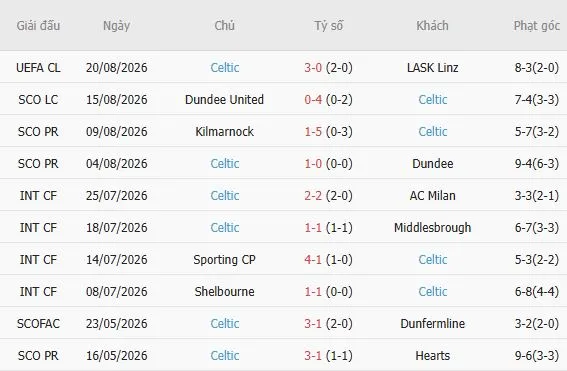
Task: Select the Giải đấu column header
Action: point(38,26)
